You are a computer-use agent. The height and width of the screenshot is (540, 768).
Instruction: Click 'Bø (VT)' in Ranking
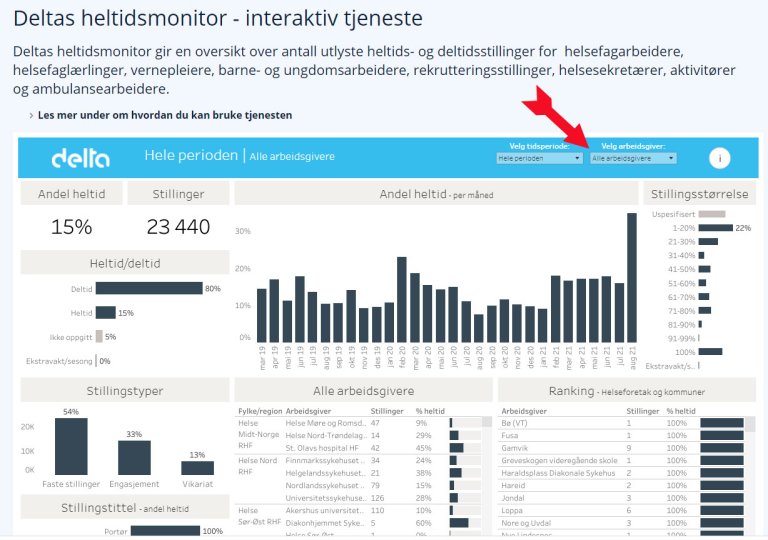[x=514, y=423]
